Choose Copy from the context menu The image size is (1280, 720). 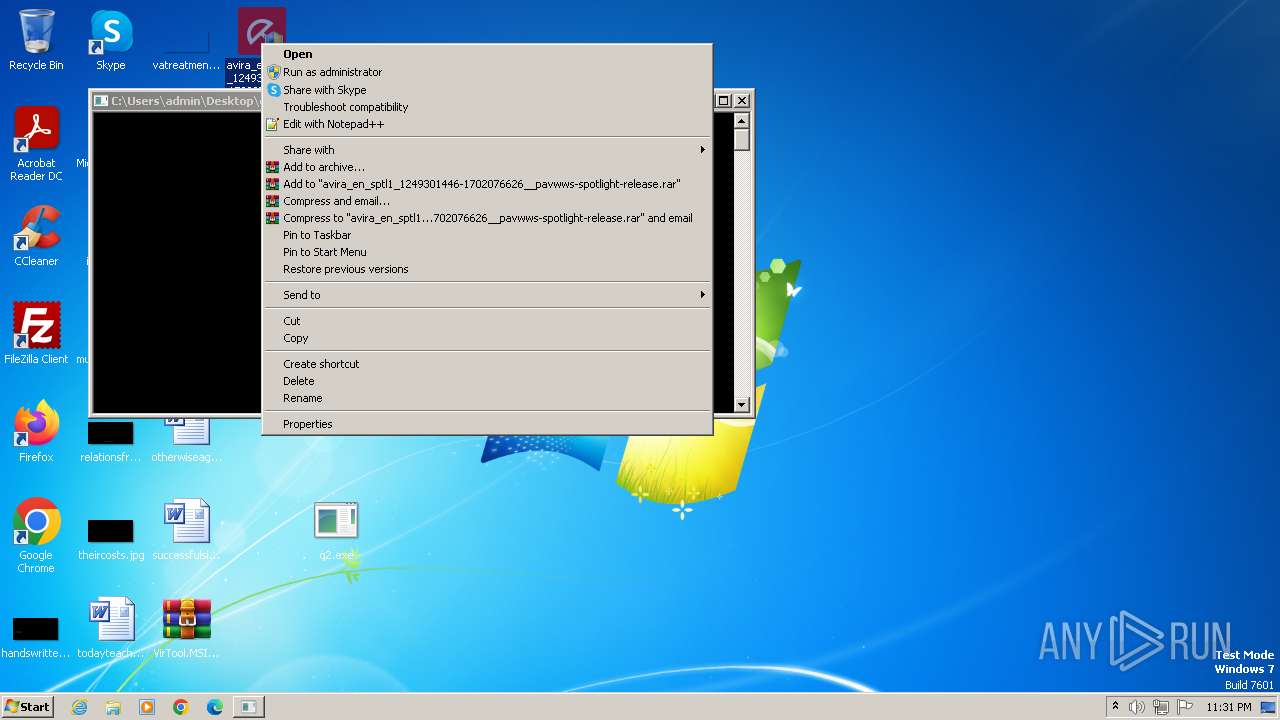487,338
